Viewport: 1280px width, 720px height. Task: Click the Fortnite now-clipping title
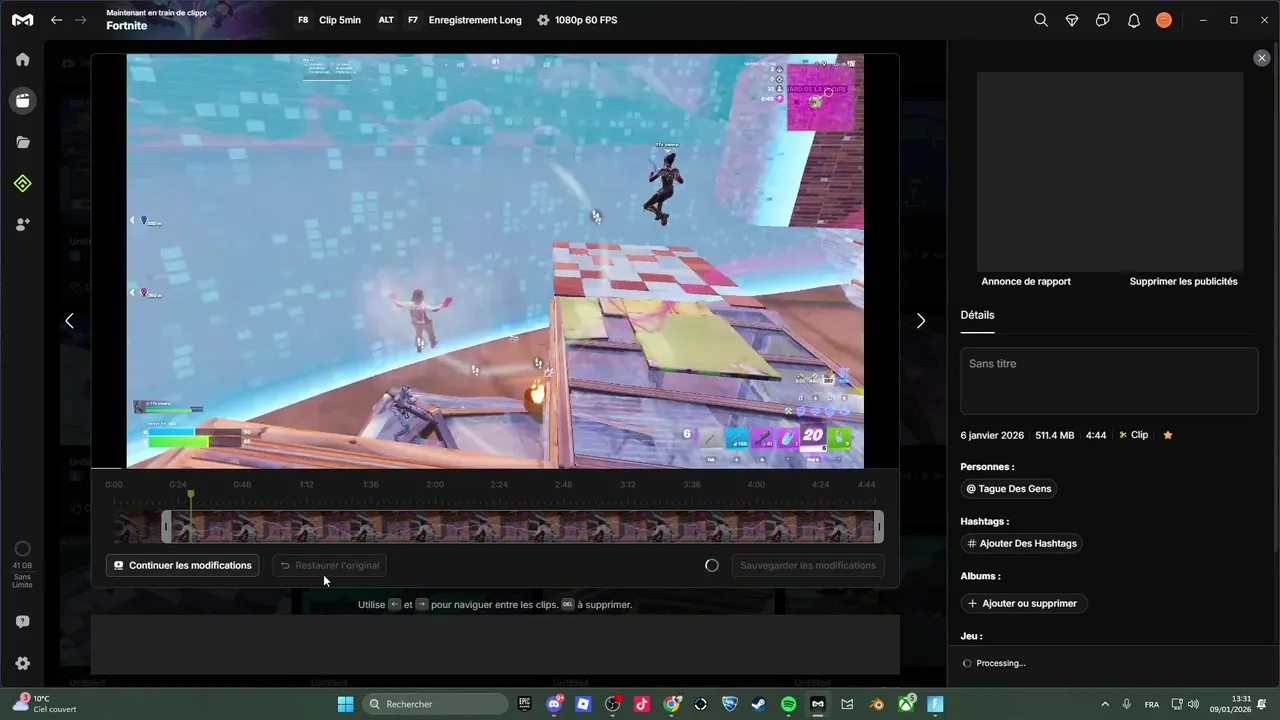[x=127, y=26]
